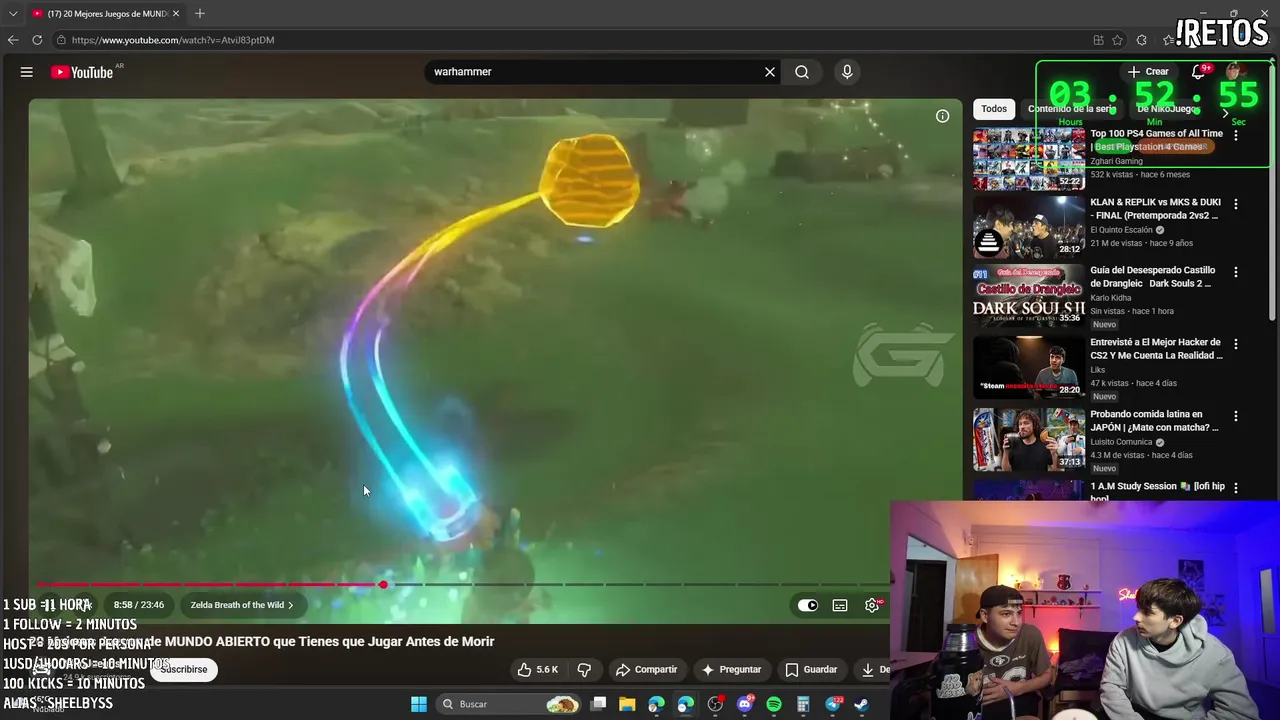Viewport: 1280px width, 720px height.
Task: Open the browser extensions icon
Action: pyautogui.click(x=1141, y=40)
